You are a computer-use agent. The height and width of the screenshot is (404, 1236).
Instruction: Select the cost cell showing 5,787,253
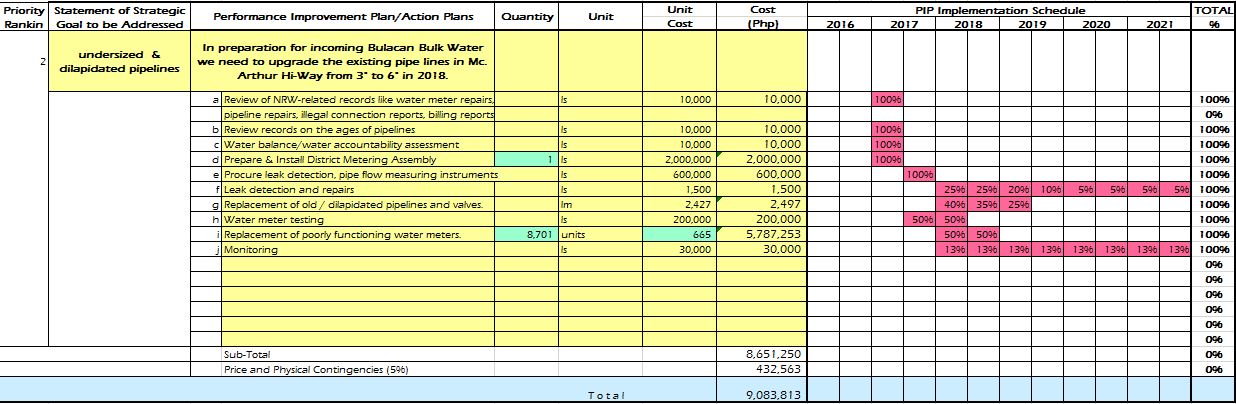coord(760,235)
